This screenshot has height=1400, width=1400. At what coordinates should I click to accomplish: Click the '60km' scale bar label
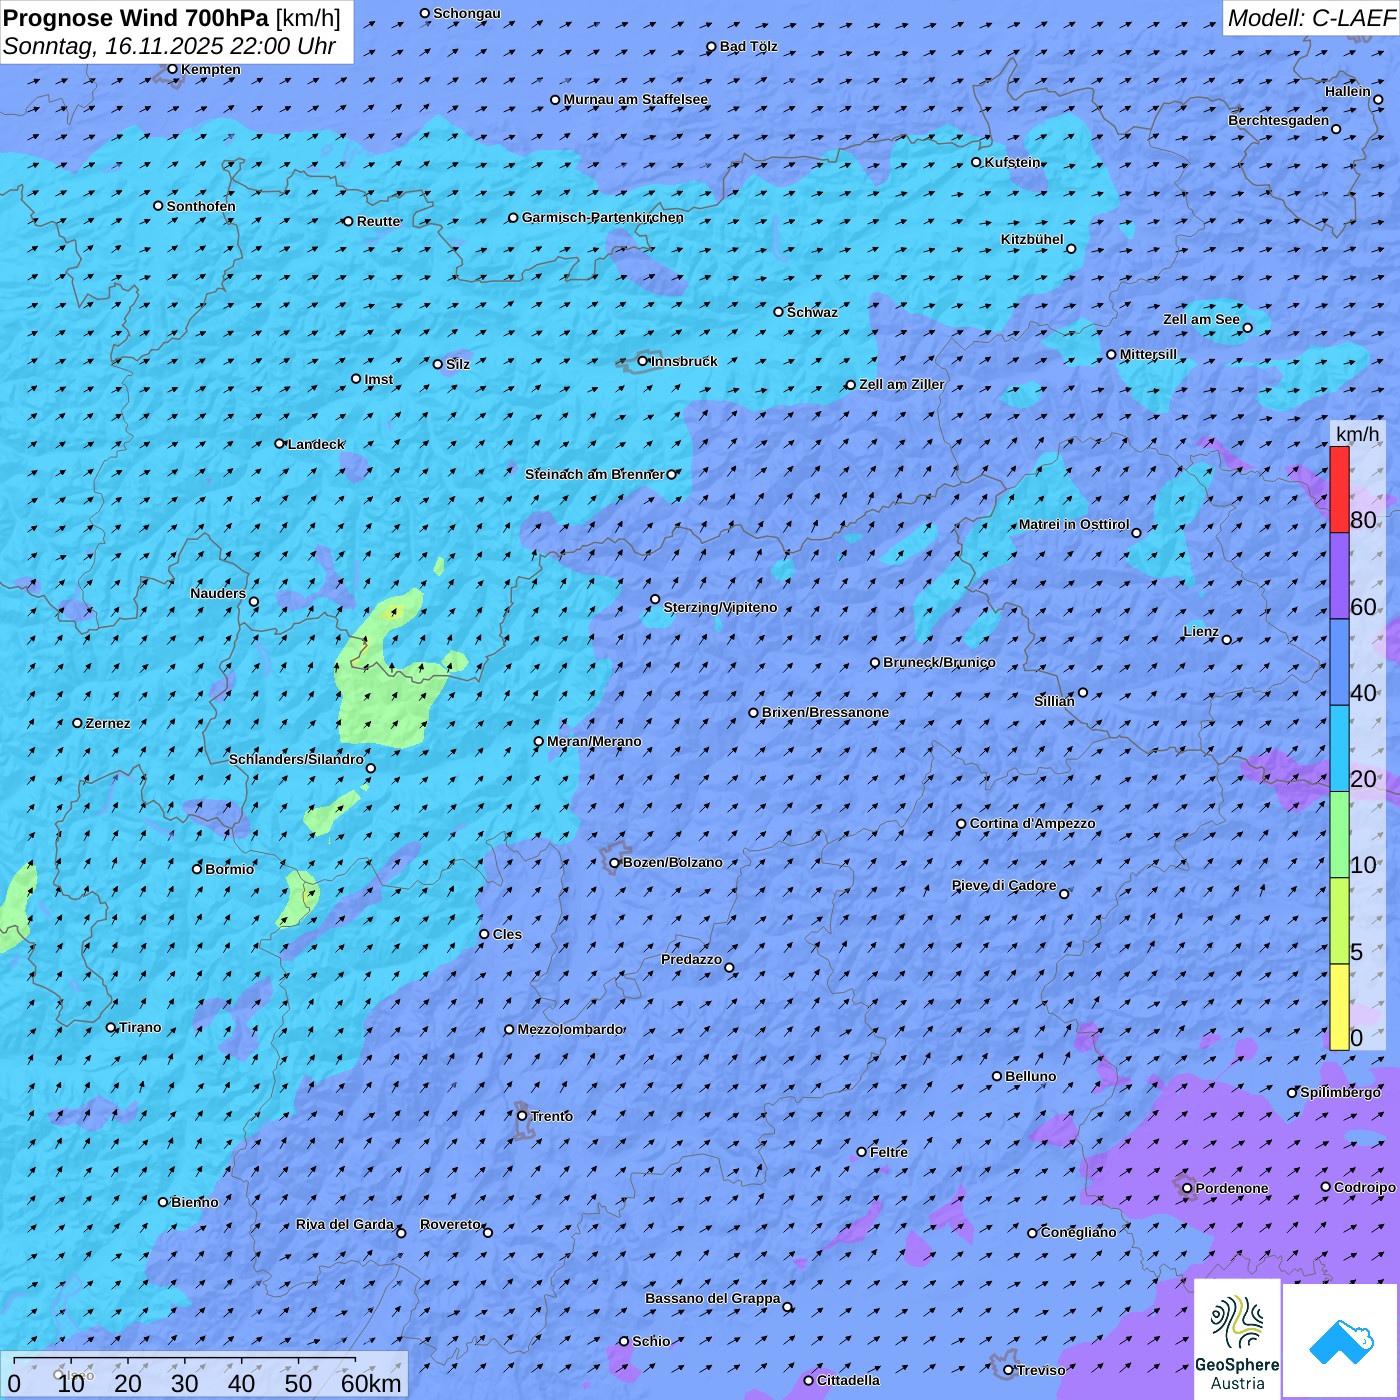click(371, 1383)
